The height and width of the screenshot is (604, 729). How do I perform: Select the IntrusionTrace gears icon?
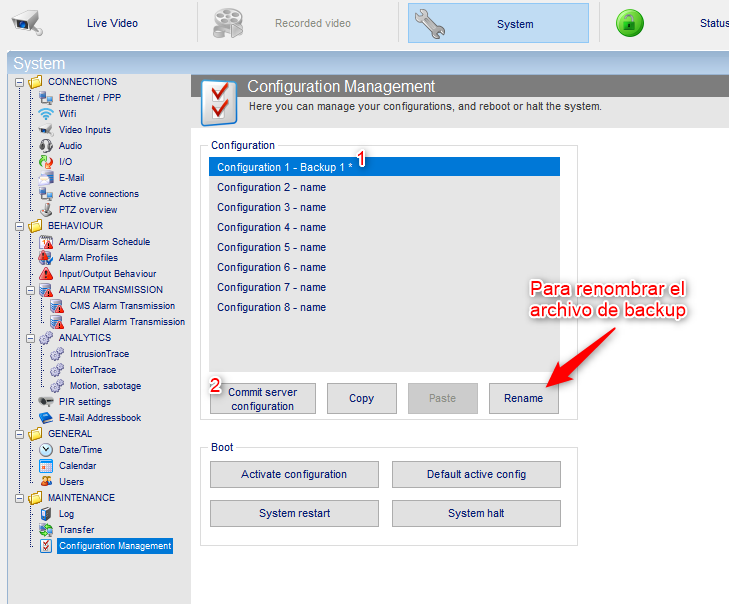coord(57,354)
